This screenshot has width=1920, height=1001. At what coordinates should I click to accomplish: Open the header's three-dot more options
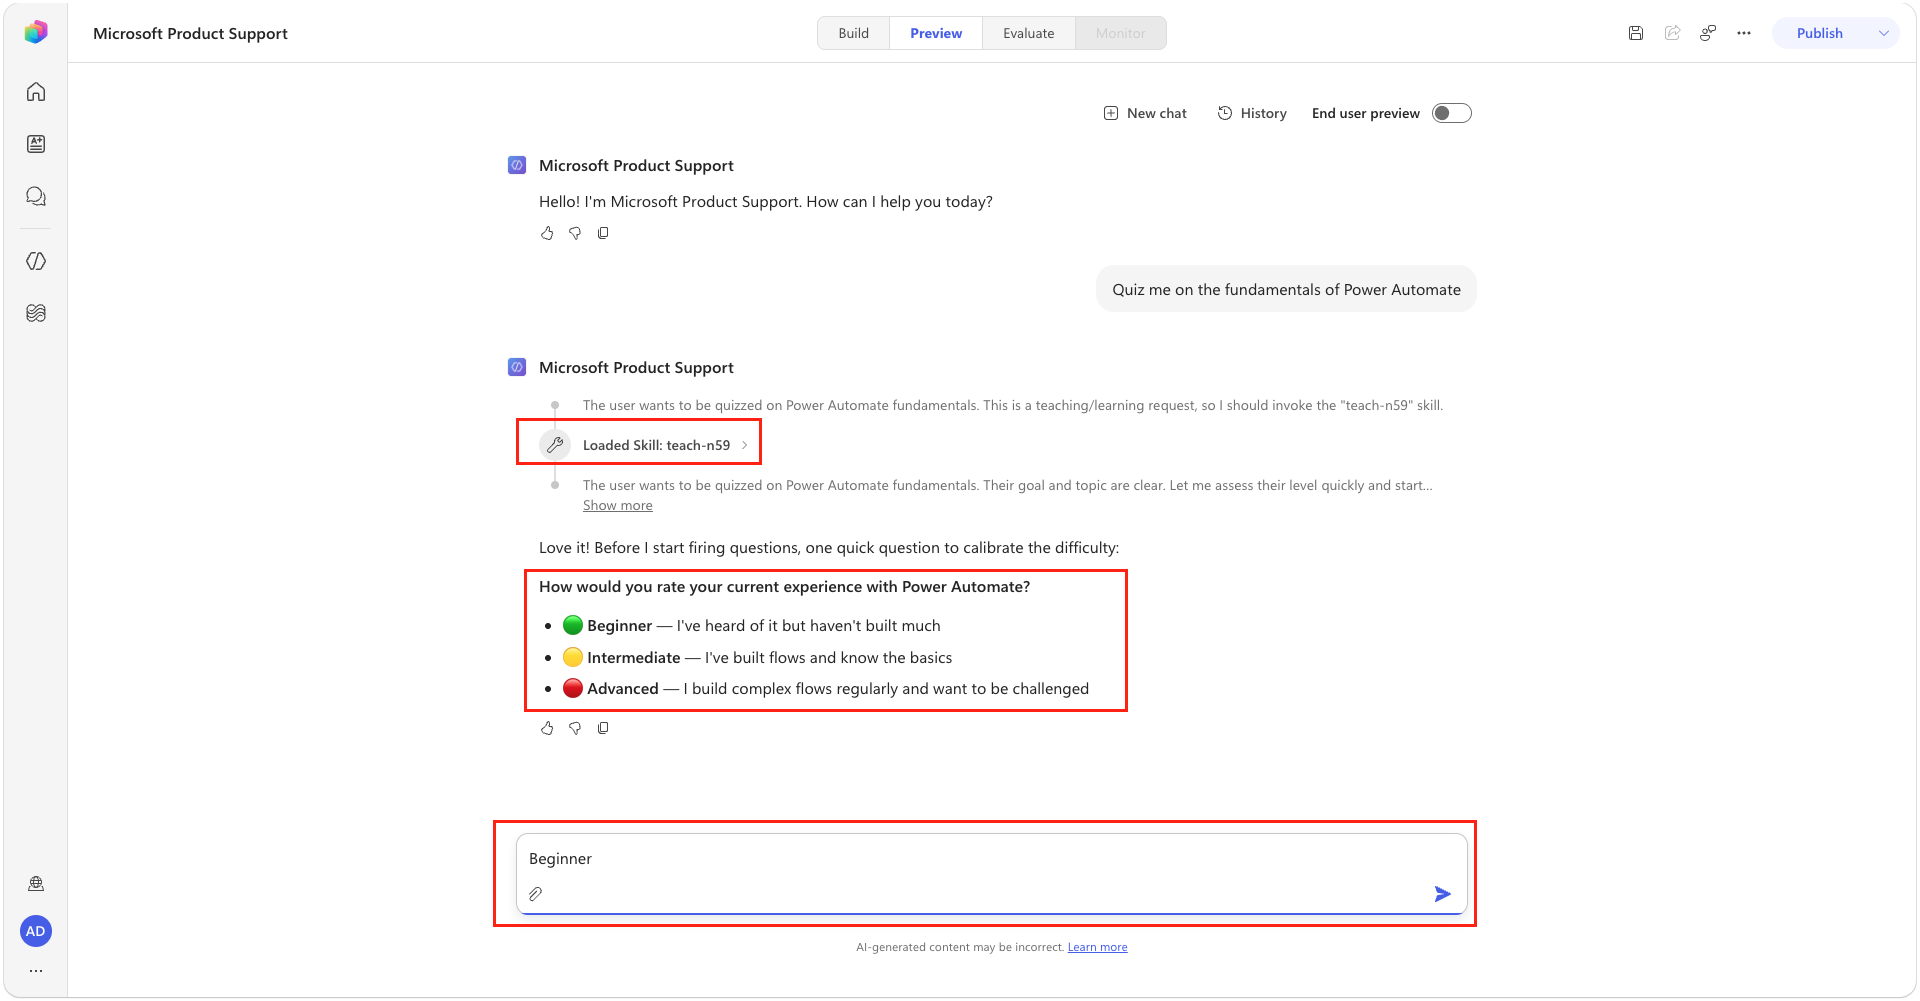1744,33
